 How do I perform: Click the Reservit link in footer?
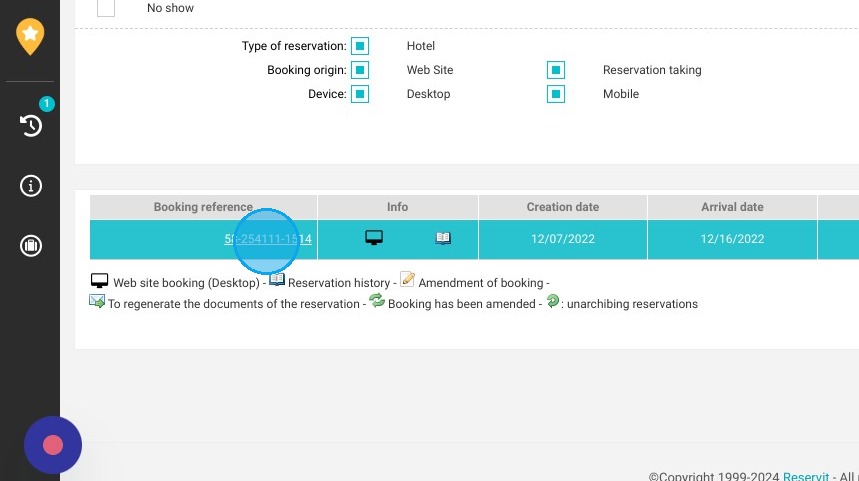(806, 477)
